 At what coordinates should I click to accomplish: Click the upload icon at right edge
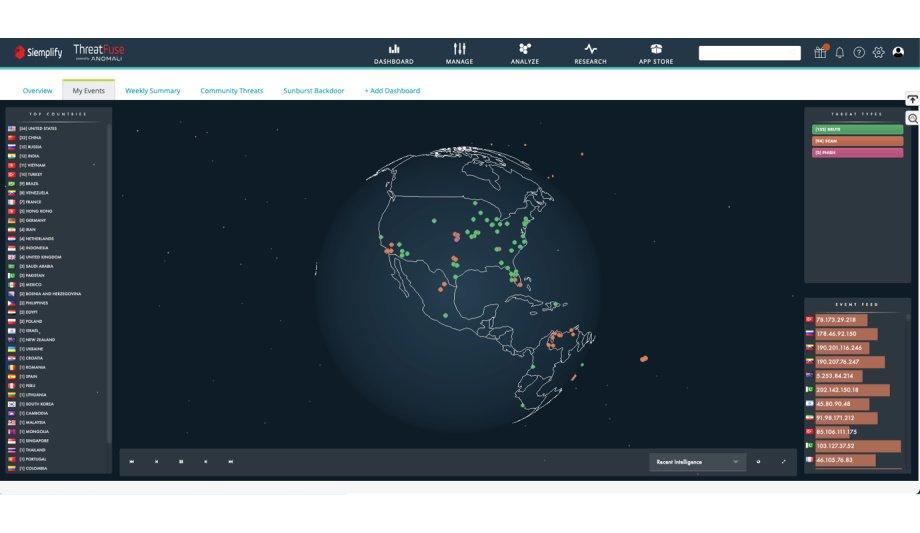coord(912,100)
